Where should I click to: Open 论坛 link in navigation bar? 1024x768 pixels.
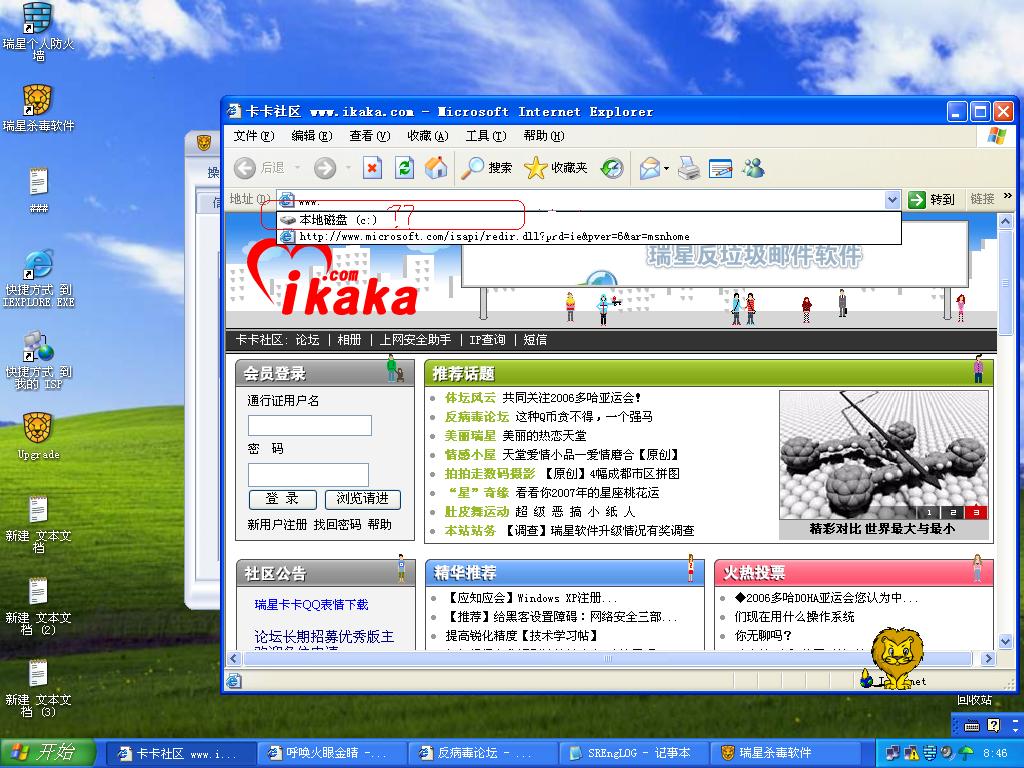[307, 340]
